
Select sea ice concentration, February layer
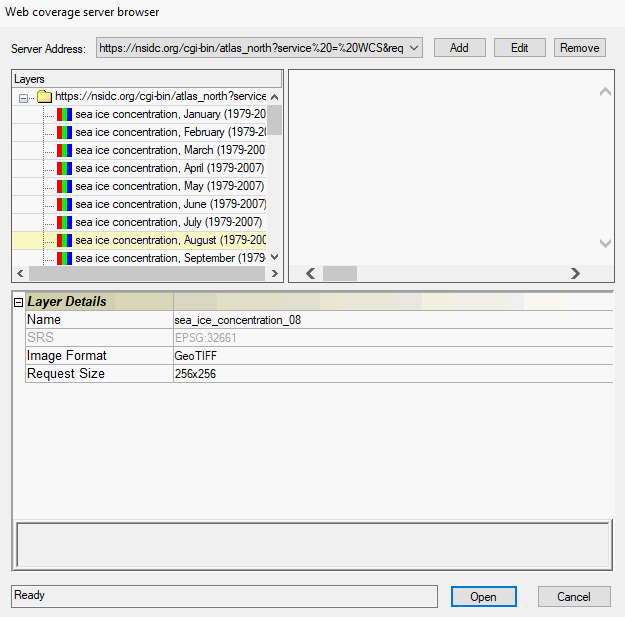click(x=170, y=132)
